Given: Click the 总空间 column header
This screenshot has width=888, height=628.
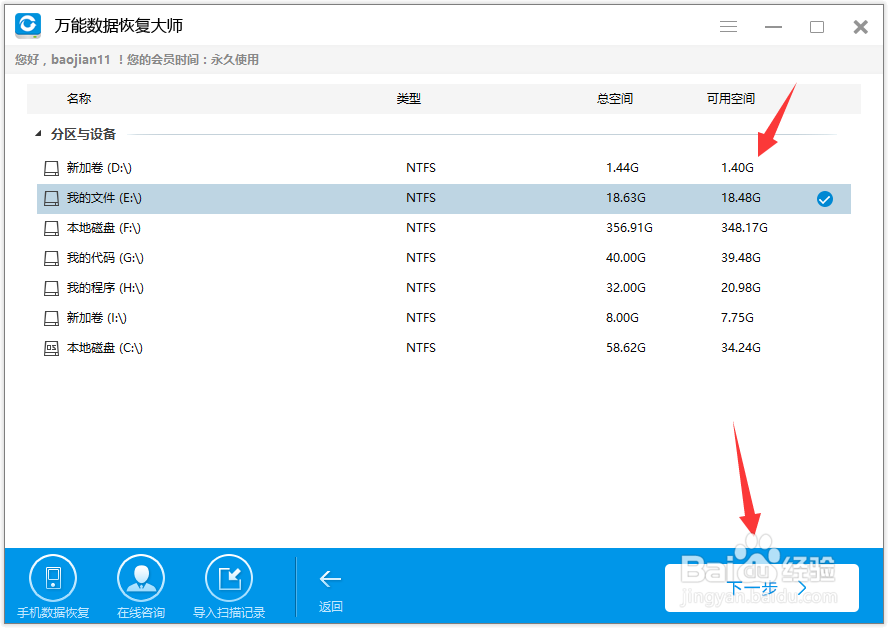Looking at the screenshot, I should 614,98.
